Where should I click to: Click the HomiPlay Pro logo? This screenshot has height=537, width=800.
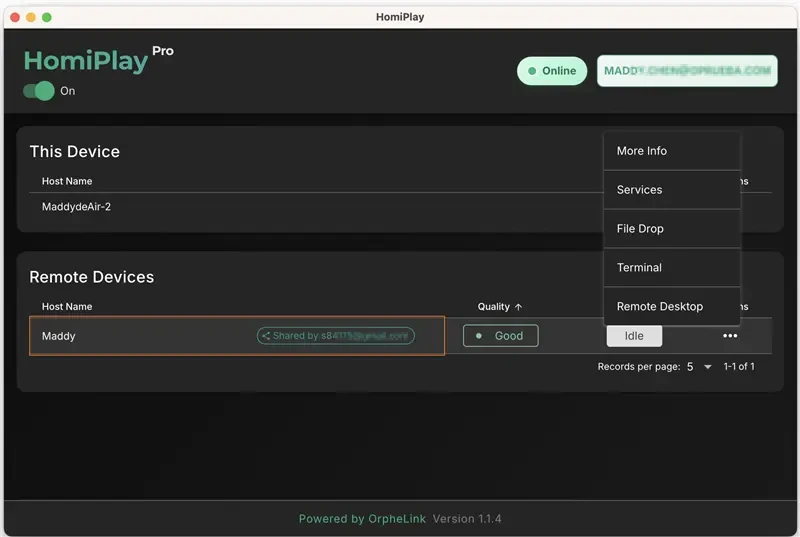click(x=98, y=60)
